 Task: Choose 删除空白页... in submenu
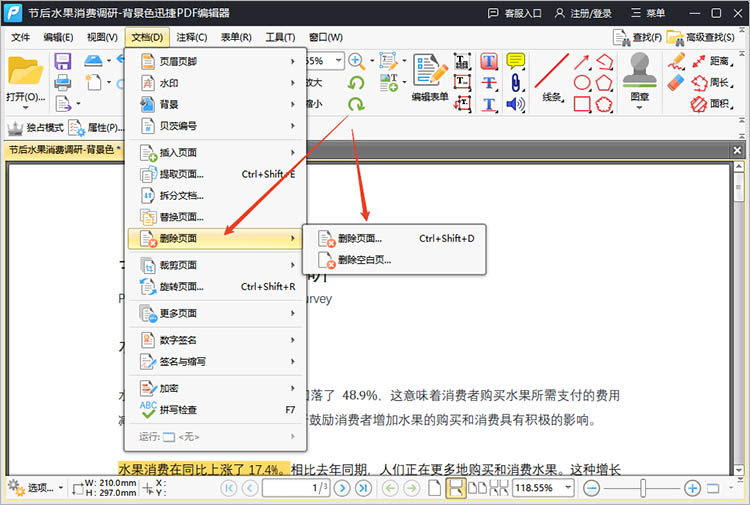395,260
